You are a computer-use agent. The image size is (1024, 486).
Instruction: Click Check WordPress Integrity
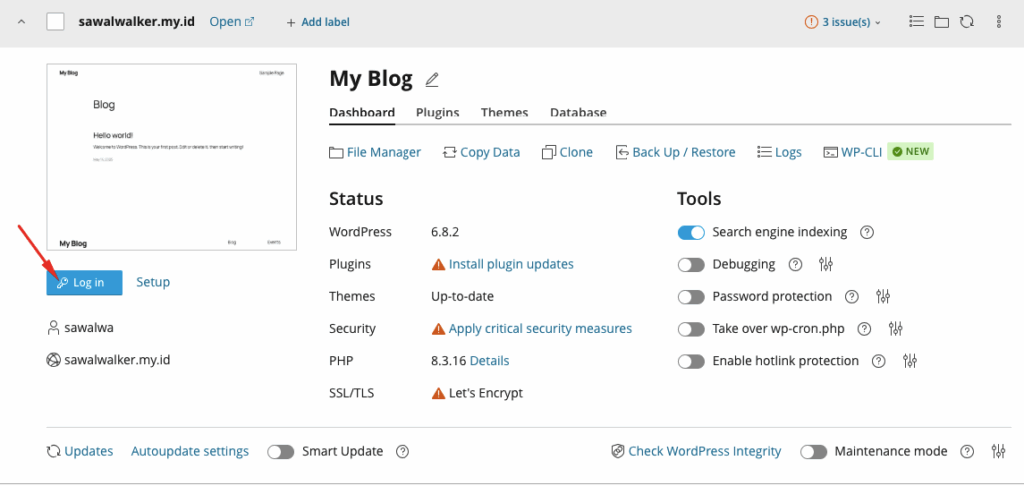tap(696, 451)
